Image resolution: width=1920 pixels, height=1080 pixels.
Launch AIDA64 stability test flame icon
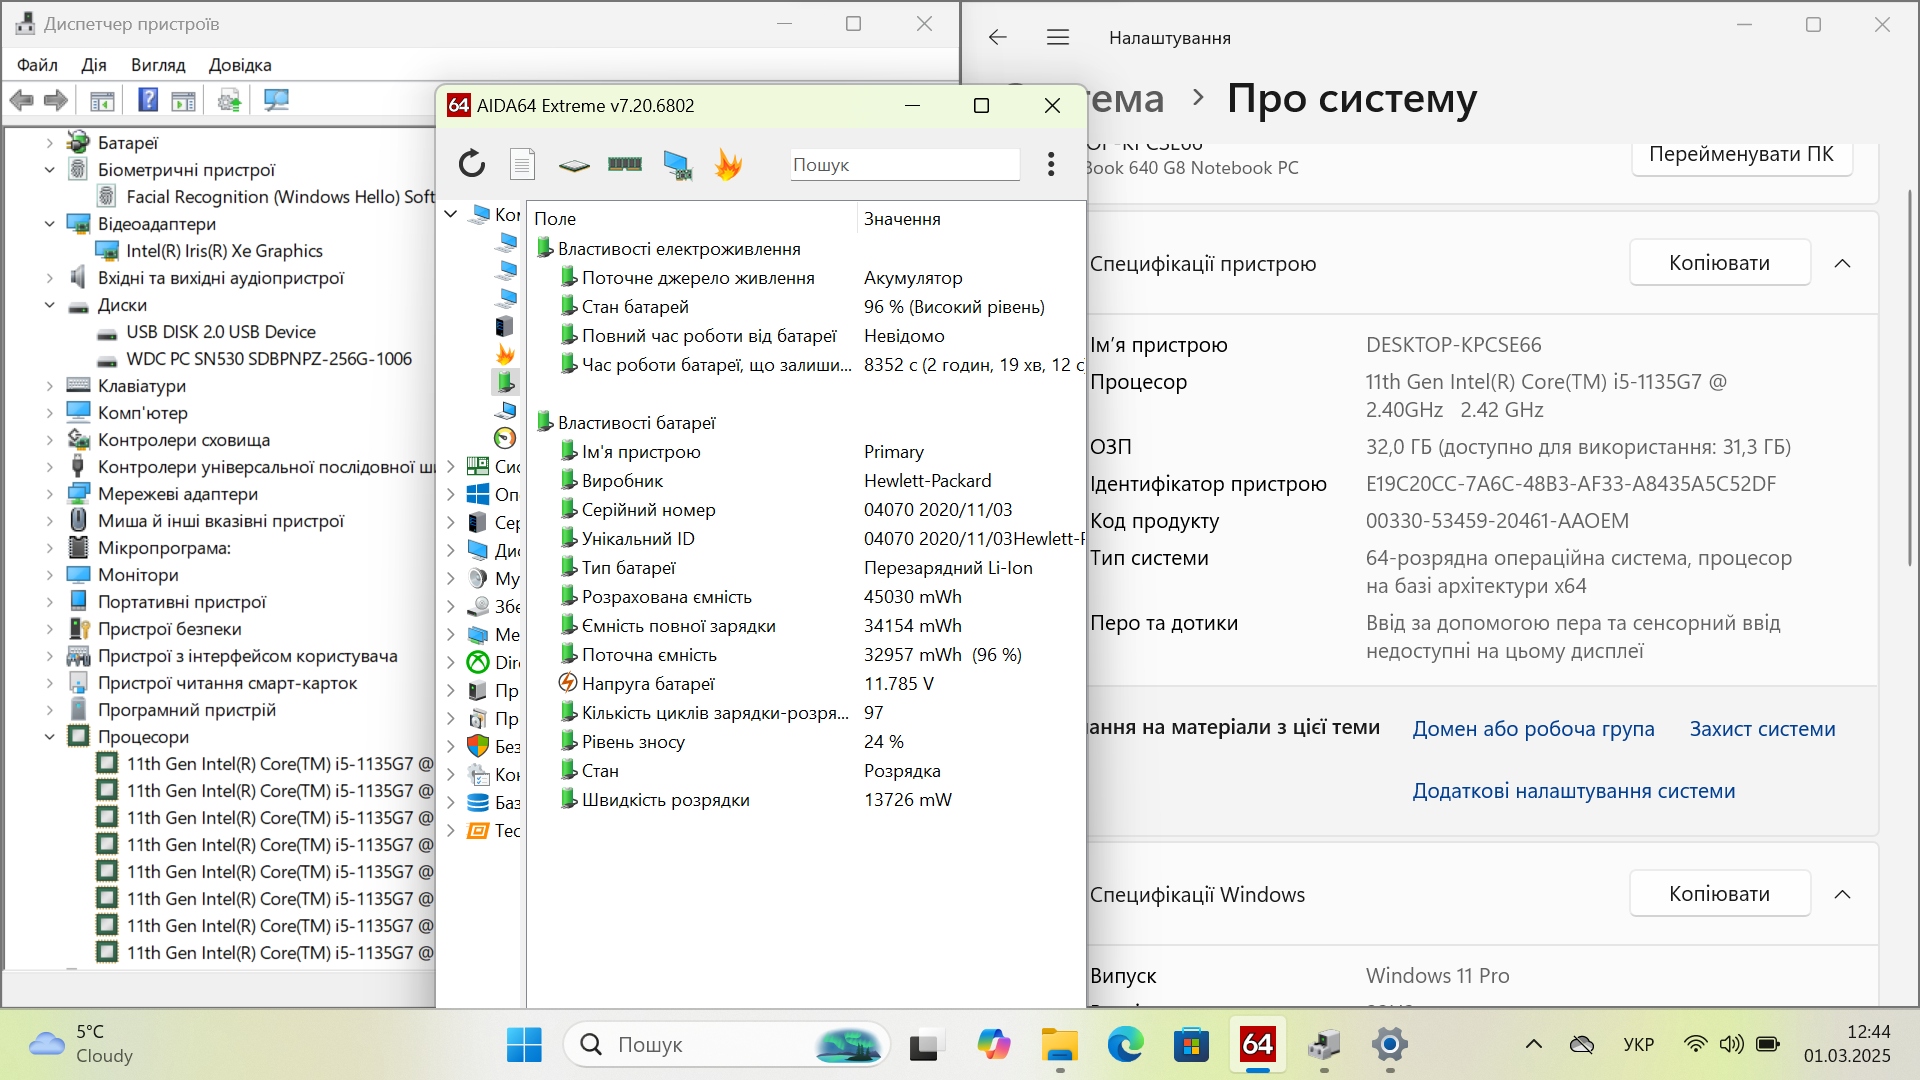point(728,164)
